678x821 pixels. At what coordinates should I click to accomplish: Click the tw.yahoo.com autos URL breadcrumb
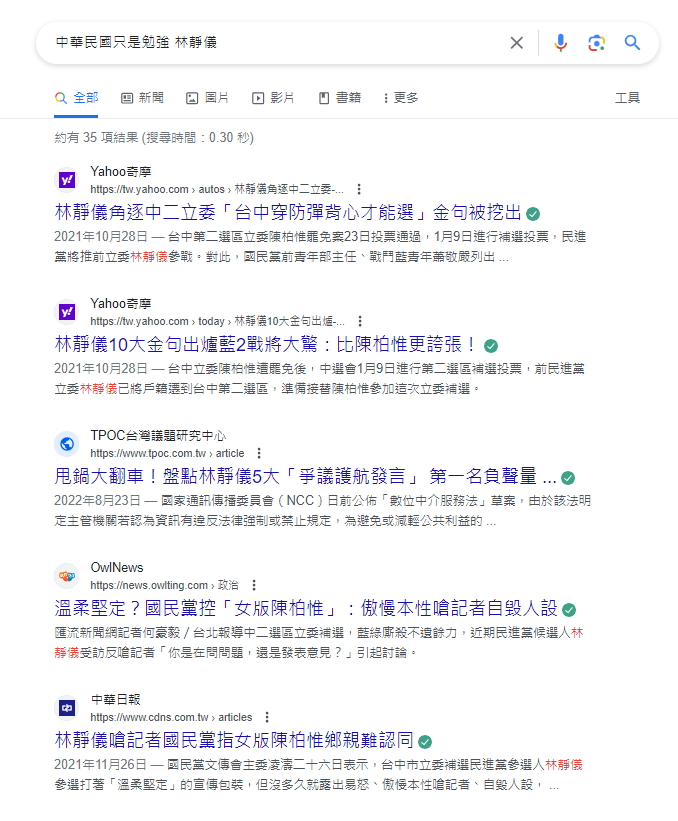[217, 190]
